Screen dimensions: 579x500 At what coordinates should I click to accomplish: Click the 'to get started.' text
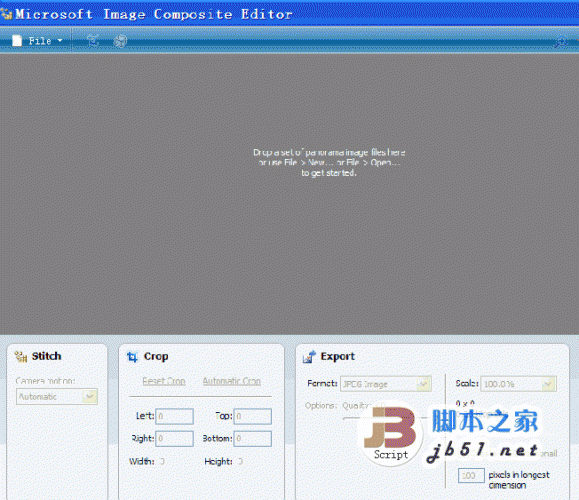click(x=329, y=173)
